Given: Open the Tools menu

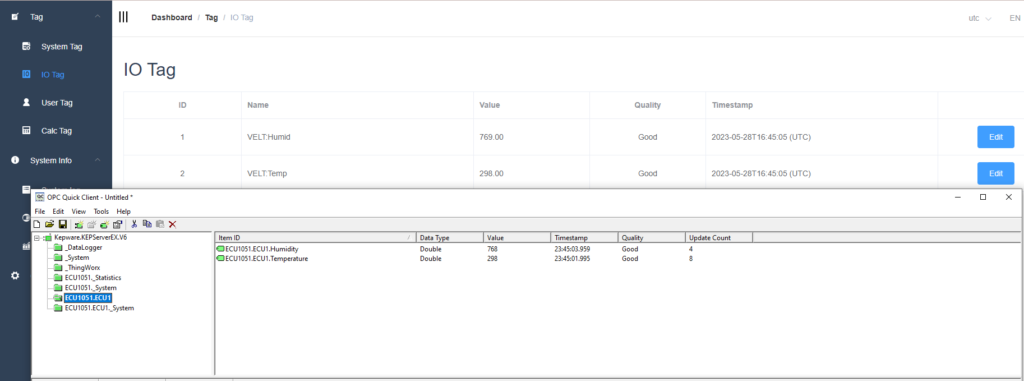Looking at the screenshot, I should click(x=101, y=212).
